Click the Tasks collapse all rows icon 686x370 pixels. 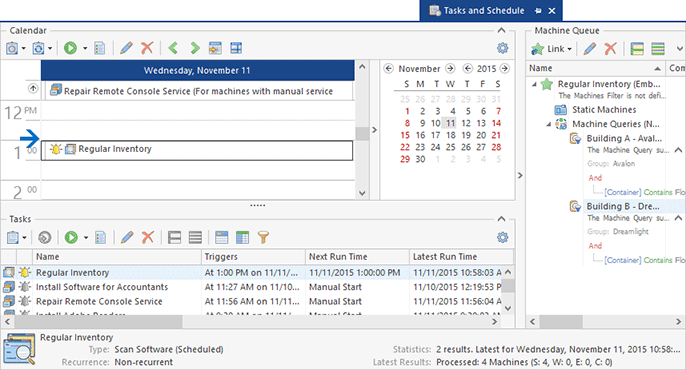click(195, 237)
